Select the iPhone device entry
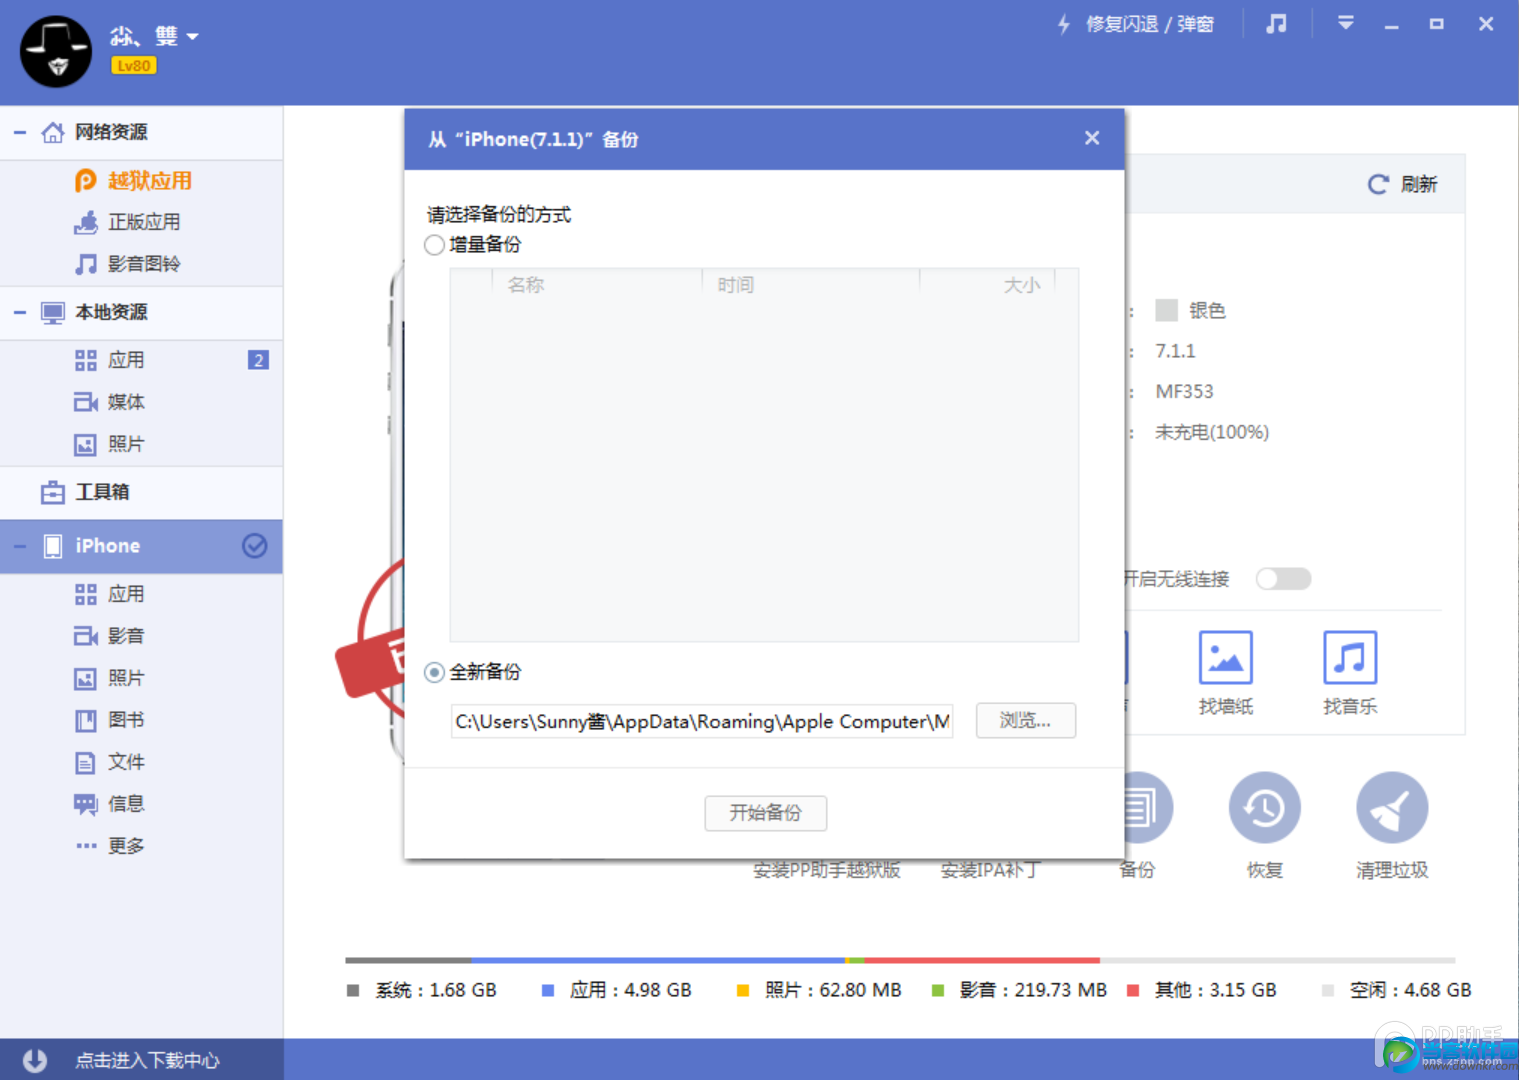Viewport: 1519px width, 1080px height. (141, 546)
